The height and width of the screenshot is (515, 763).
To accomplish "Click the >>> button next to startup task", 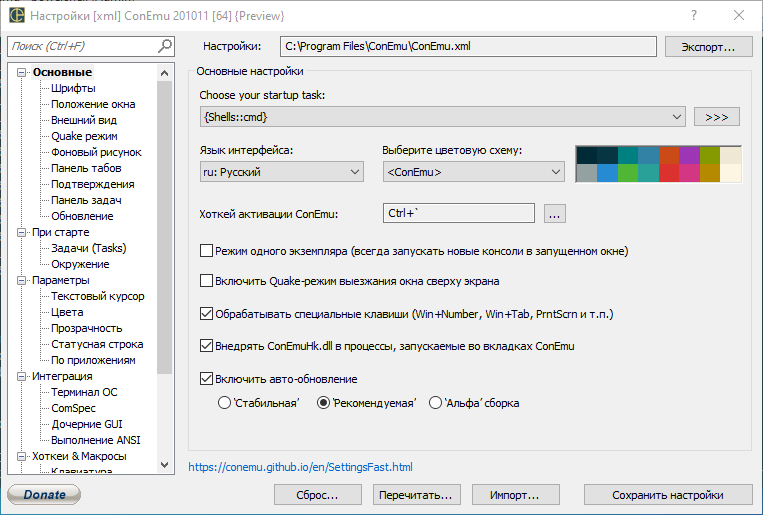I will 717,117.
